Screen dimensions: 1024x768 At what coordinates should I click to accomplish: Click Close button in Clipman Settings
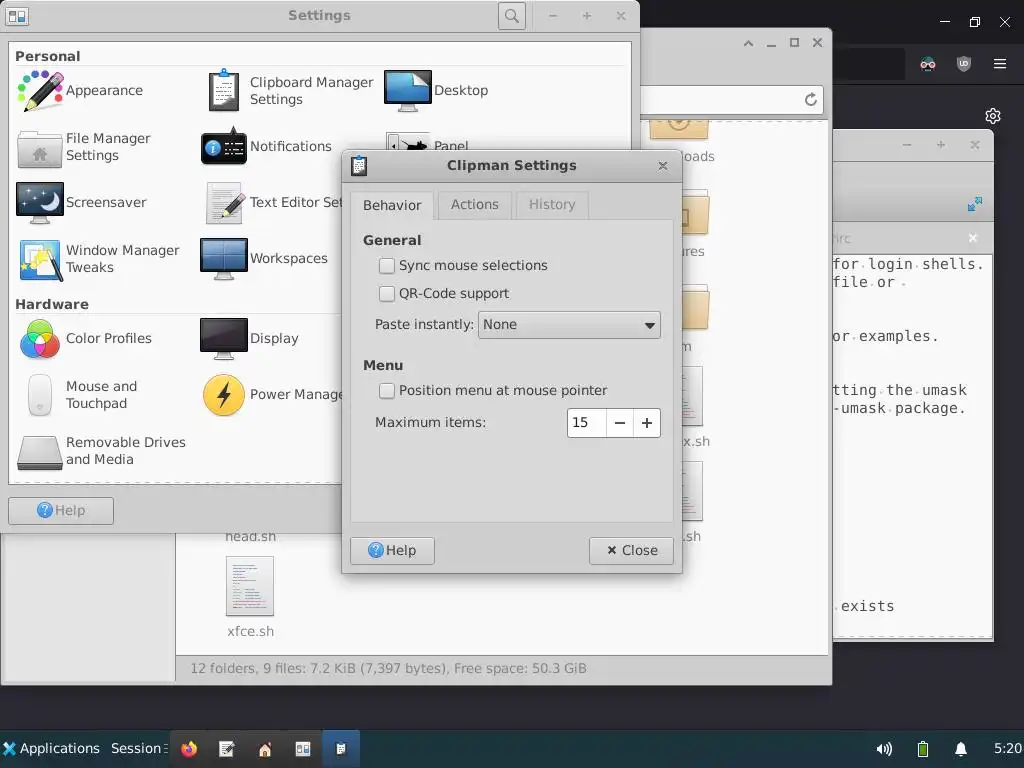pos(632,551)
